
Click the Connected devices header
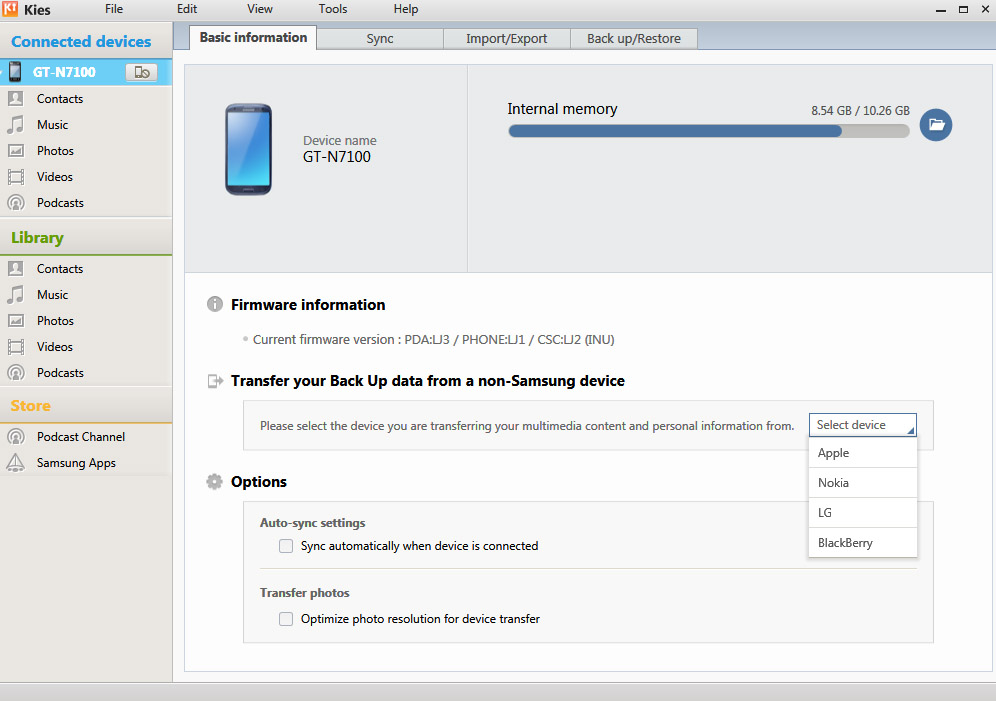pos(81,41)
